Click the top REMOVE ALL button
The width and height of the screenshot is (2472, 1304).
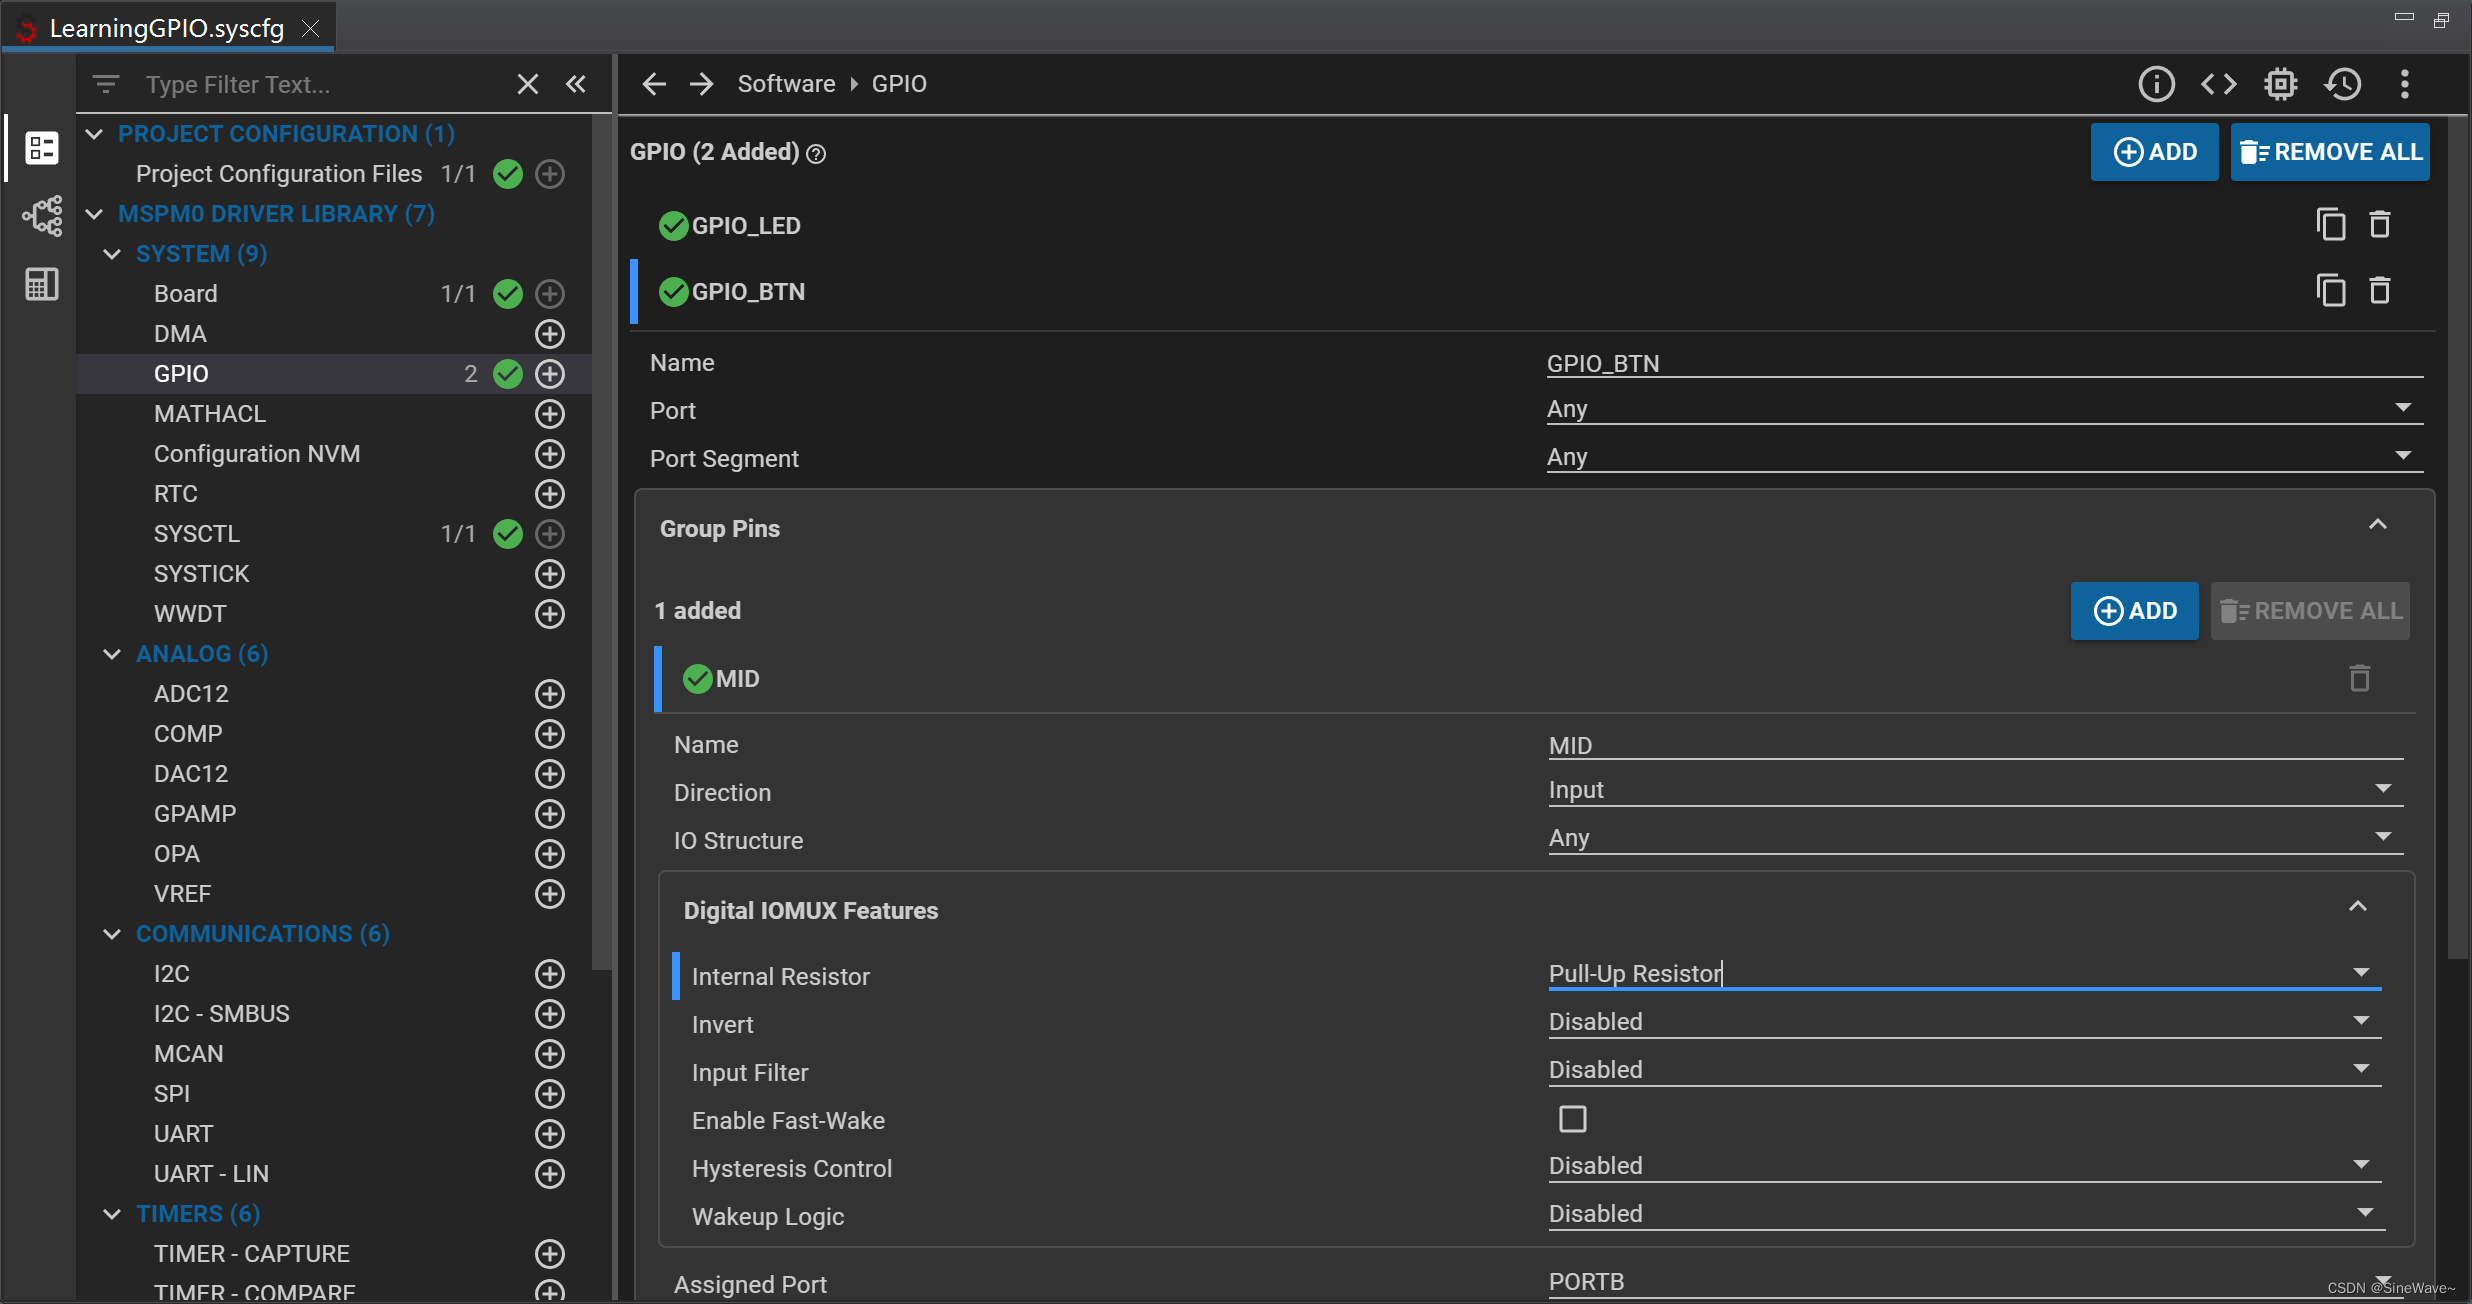(2329, 152)
